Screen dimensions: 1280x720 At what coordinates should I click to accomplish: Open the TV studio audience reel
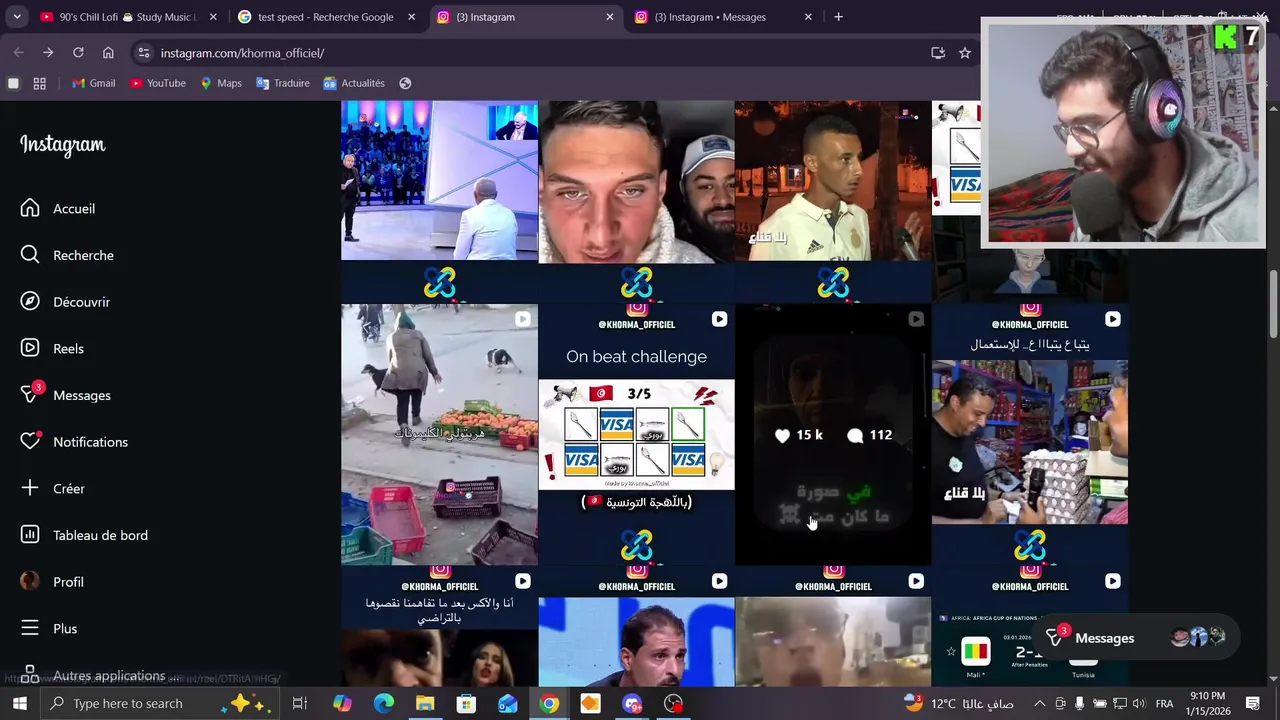click(439, 200)
